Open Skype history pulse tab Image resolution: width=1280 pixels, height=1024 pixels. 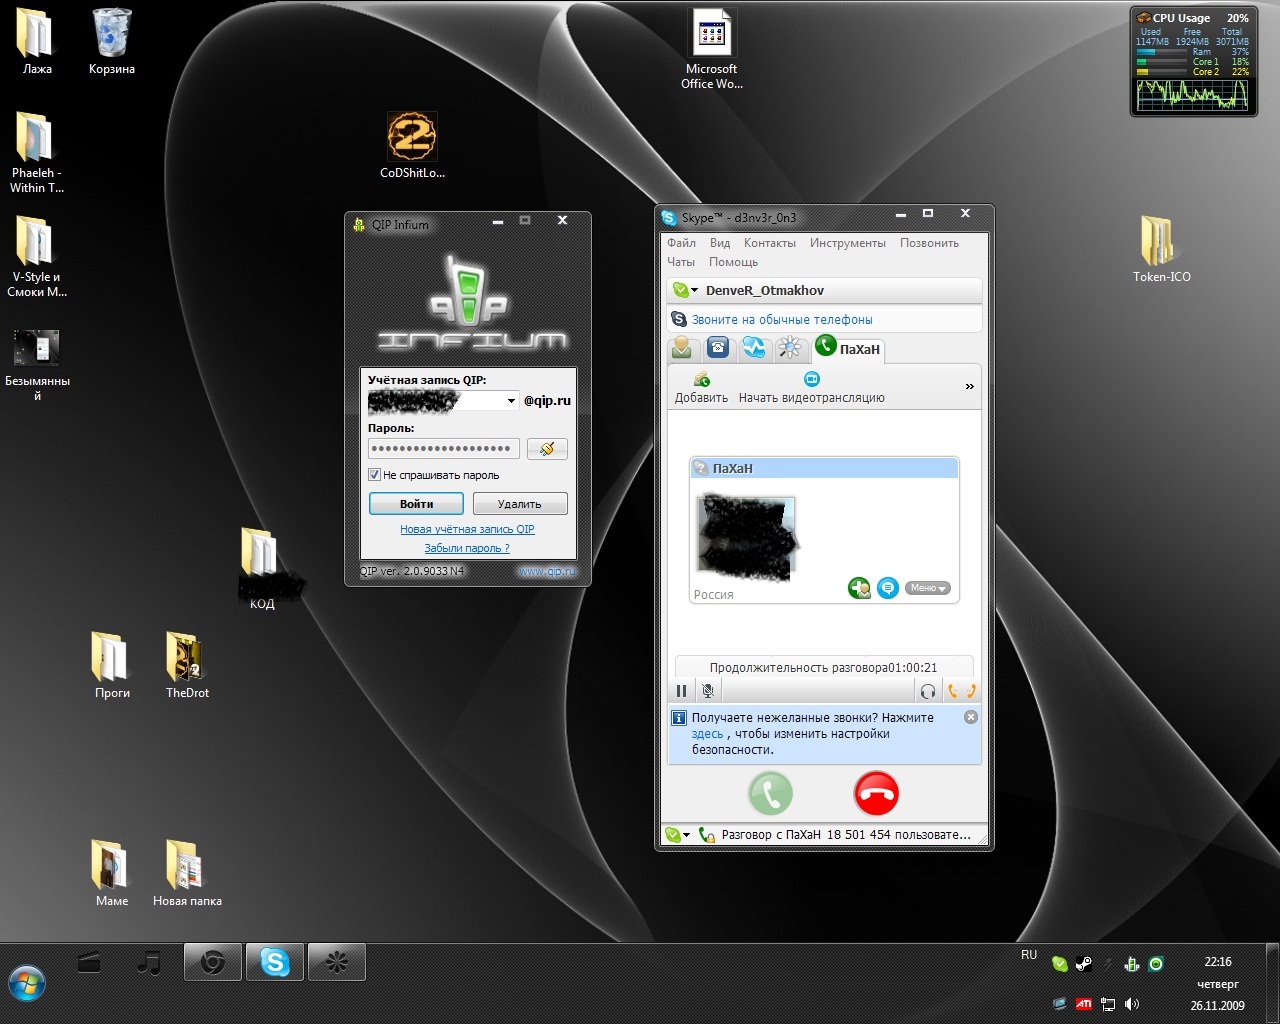pyautogui.click(x=754, y=348)
